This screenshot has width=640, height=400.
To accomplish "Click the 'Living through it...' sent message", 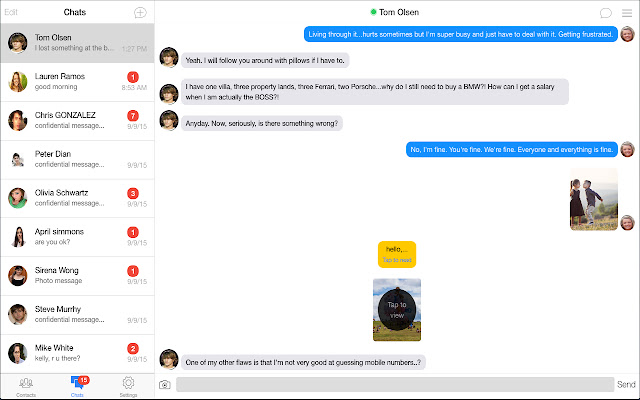I will (x=460, y=34).
